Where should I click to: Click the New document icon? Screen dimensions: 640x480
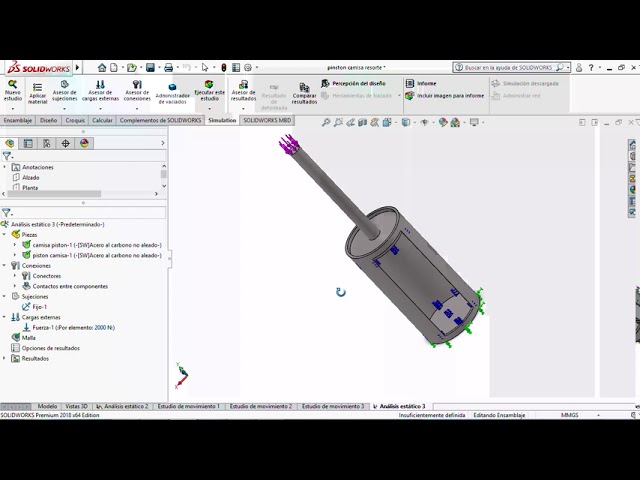(x=114, y=67)
